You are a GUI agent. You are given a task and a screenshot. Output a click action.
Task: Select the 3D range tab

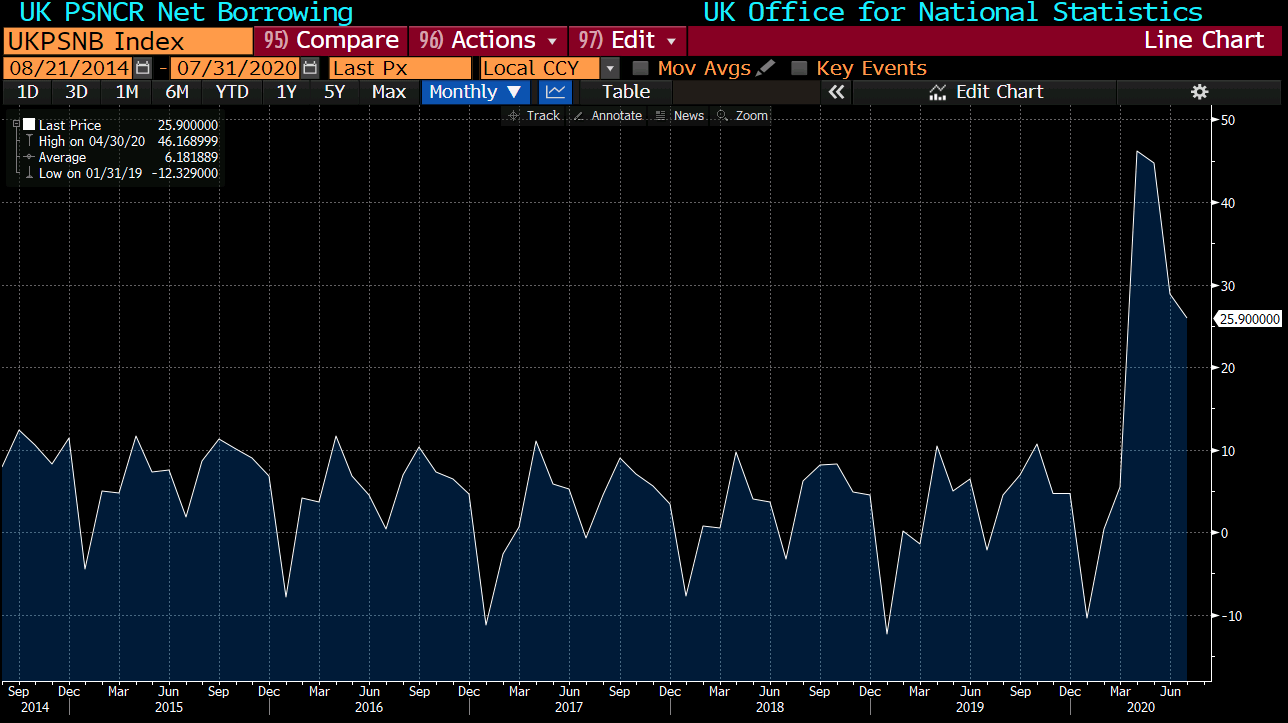pyautogui.click(x=76, y=92)
